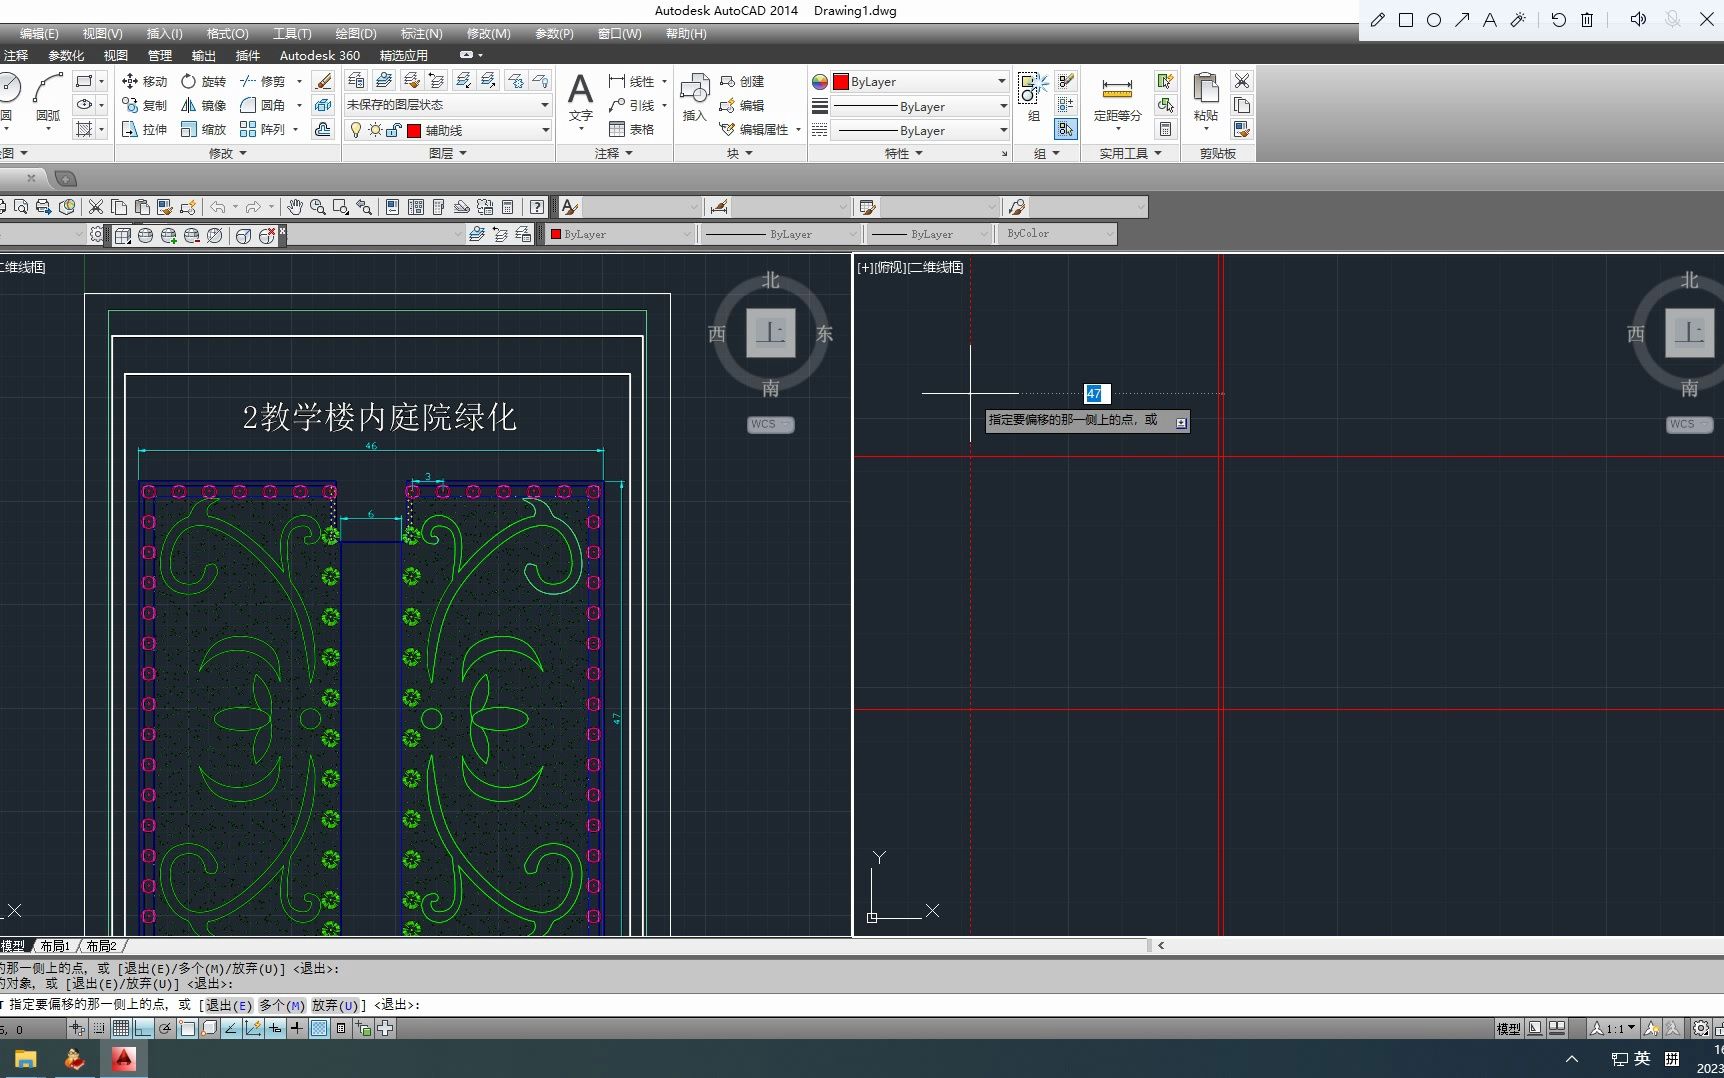Toggle Ortho mode in status bar
The image size is (1724, 1078).
point(143,1028)
